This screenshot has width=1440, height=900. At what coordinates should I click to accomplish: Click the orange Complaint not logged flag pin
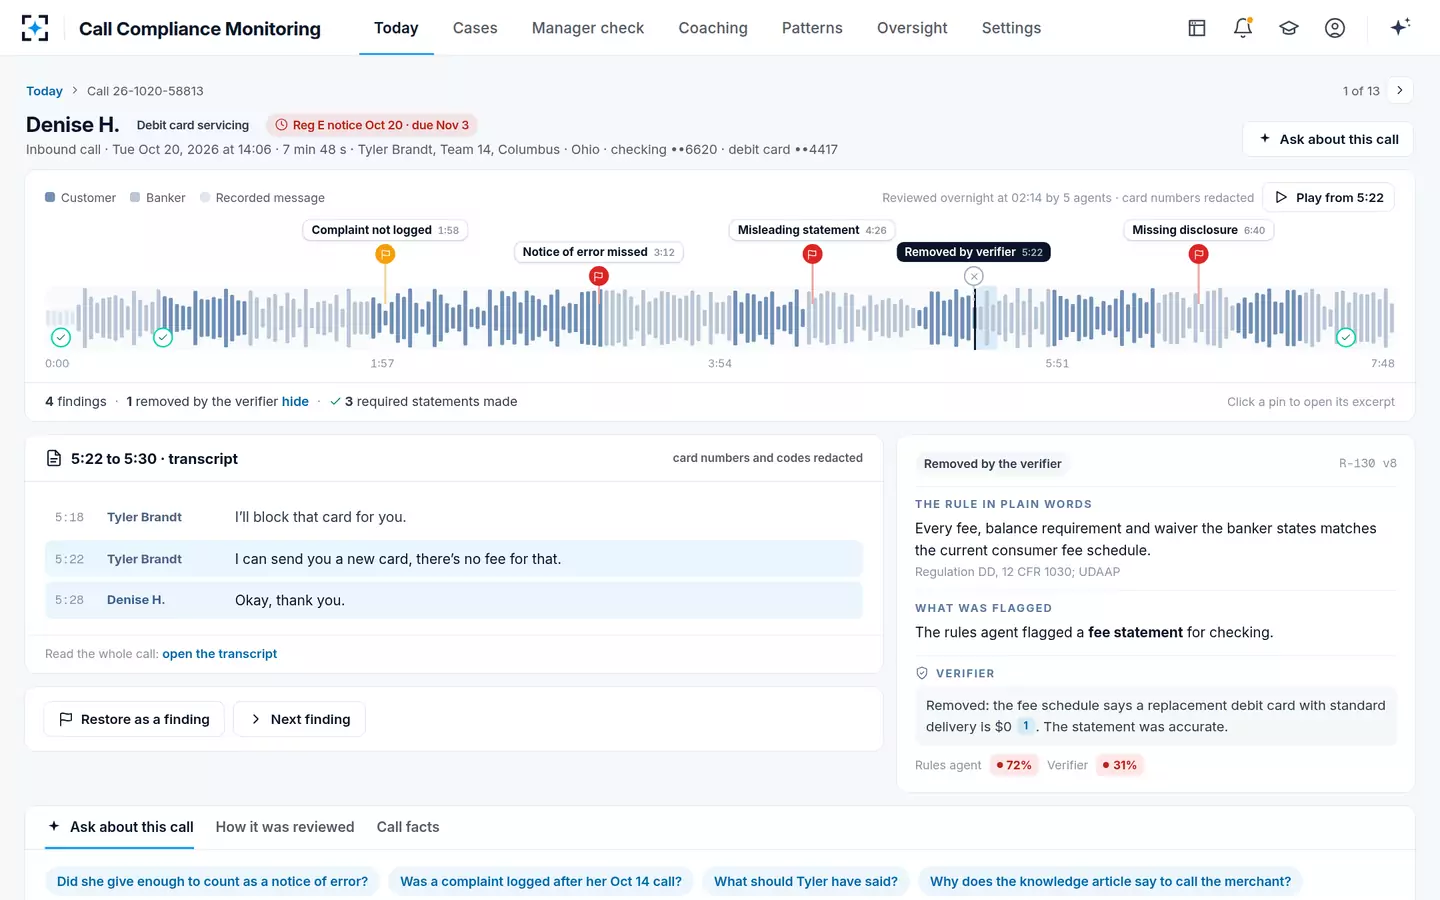385,254
